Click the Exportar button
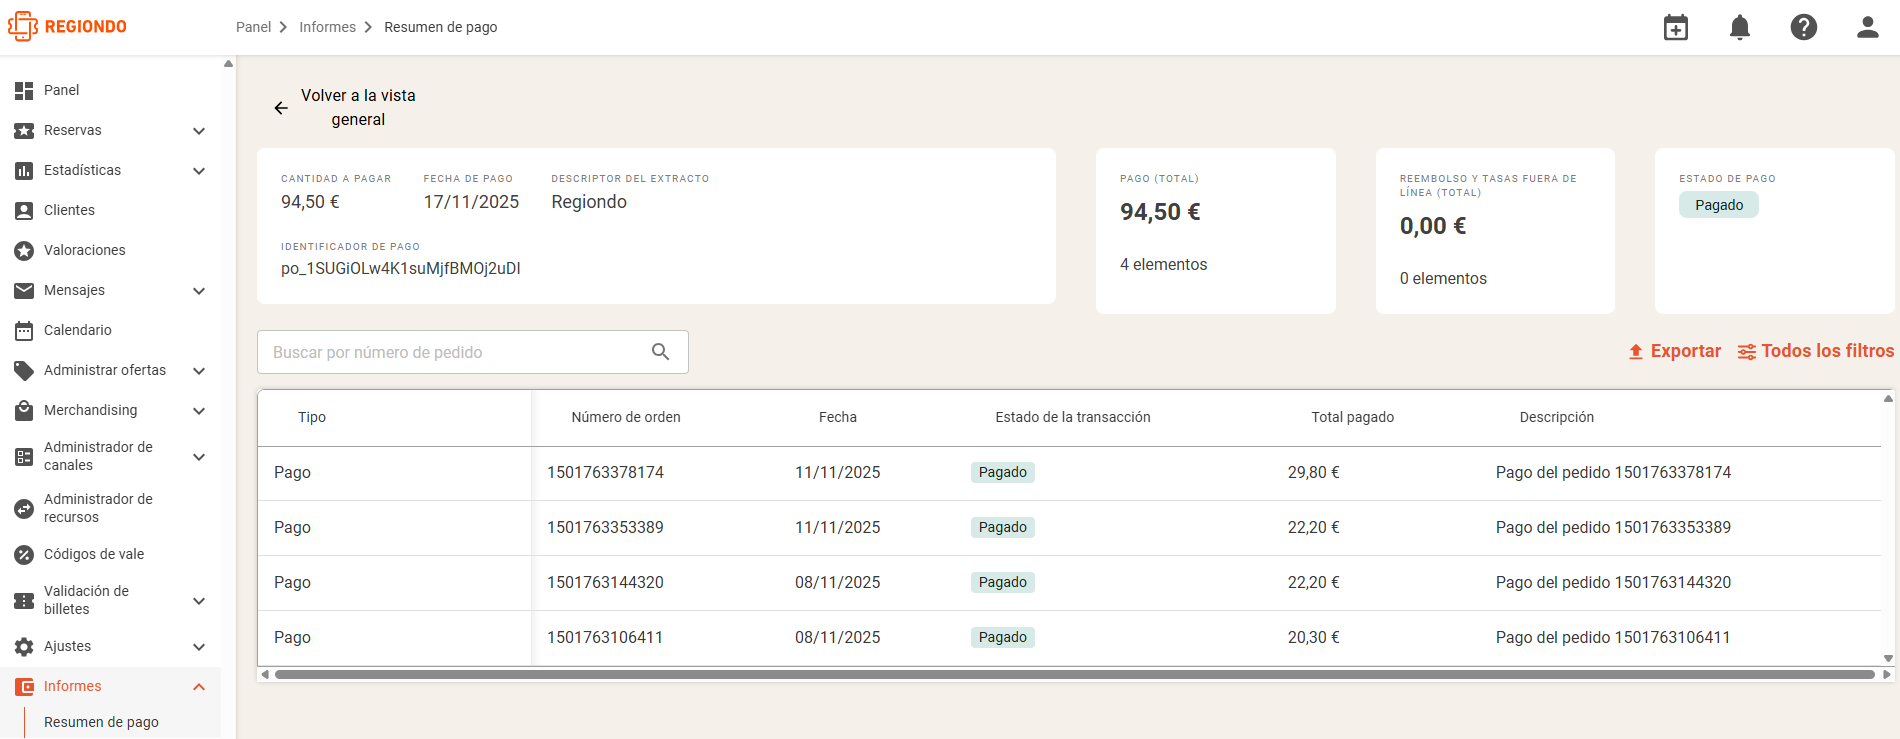1900x739 pixels. click(x=1675, y=351)
